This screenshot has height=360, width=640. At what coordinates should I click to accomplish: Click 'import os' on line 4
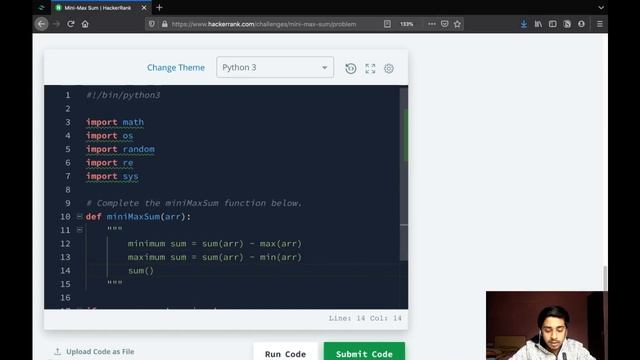[109, 136]
